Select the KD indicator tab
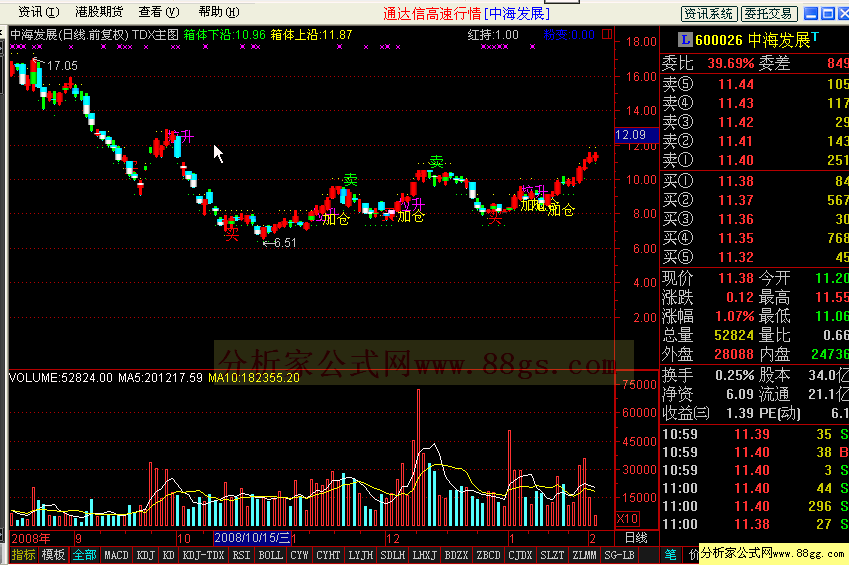The height and width of the screenshot is (565, 849). [168, 555]
